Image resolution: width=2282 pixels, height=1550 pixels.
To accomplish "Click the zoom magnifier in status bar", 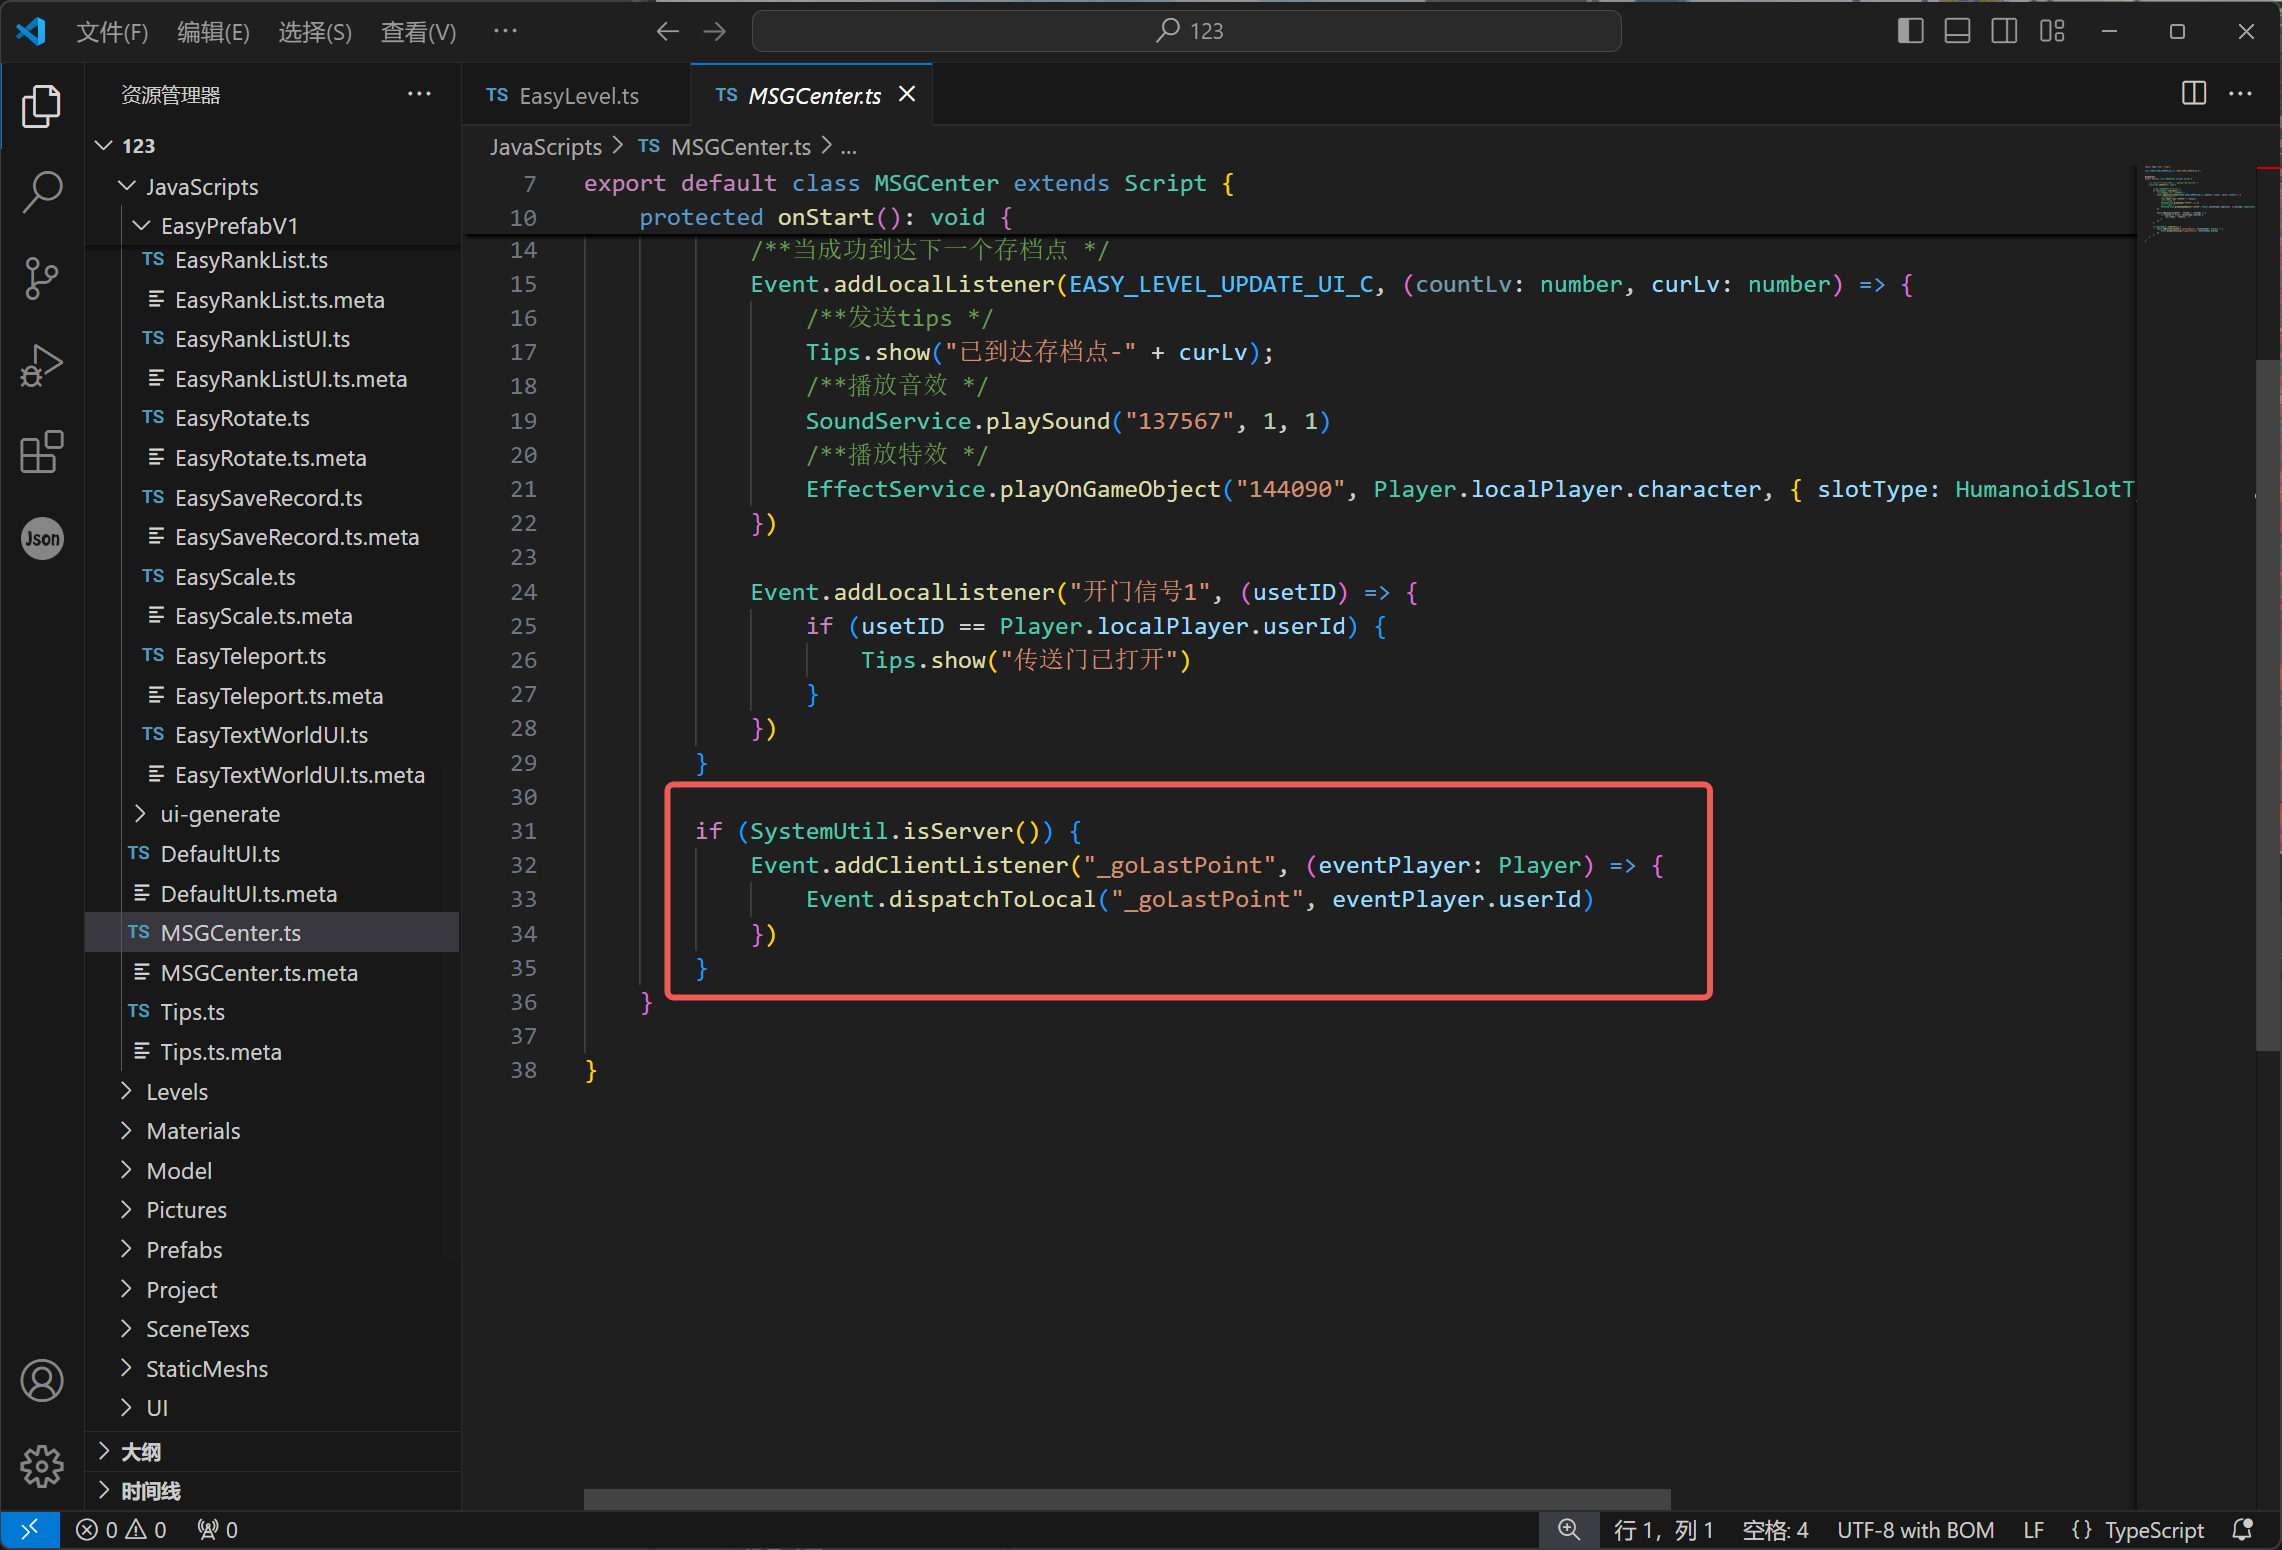I will point(1568,1530).
